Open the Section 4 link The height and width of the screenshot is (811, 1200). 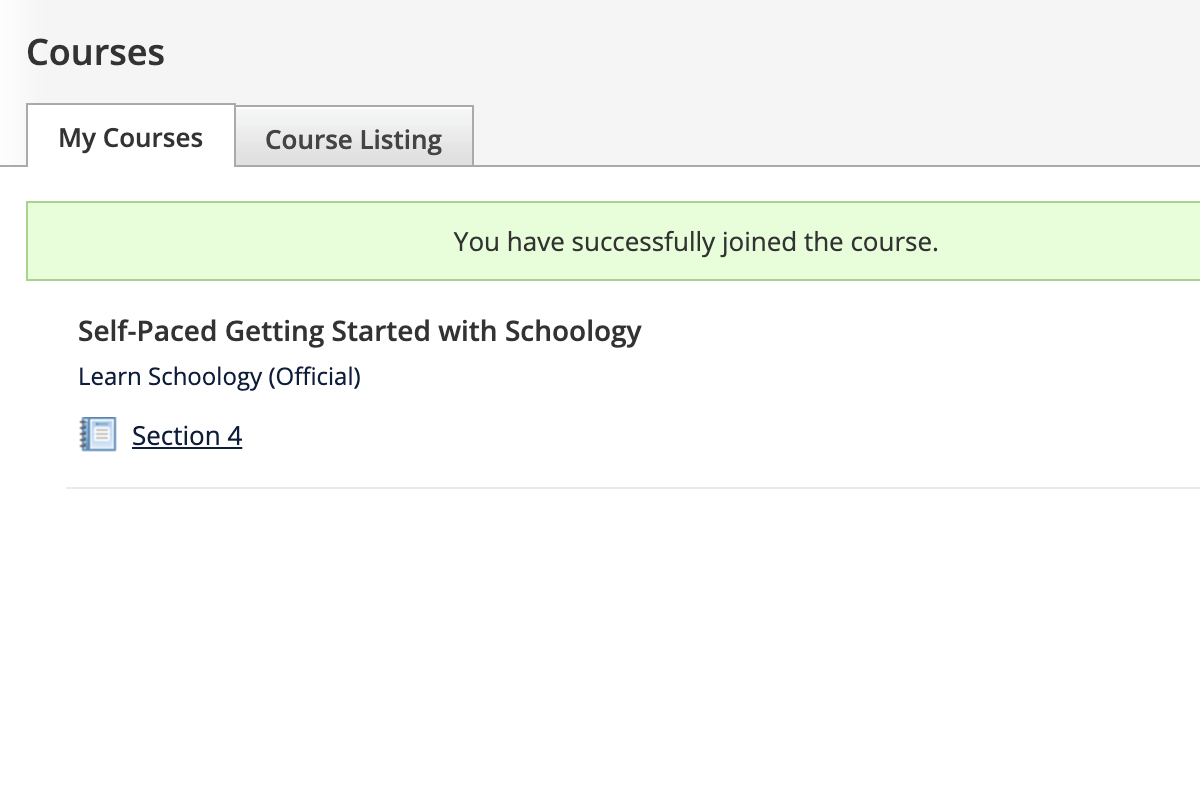click(x=187, y=436)
